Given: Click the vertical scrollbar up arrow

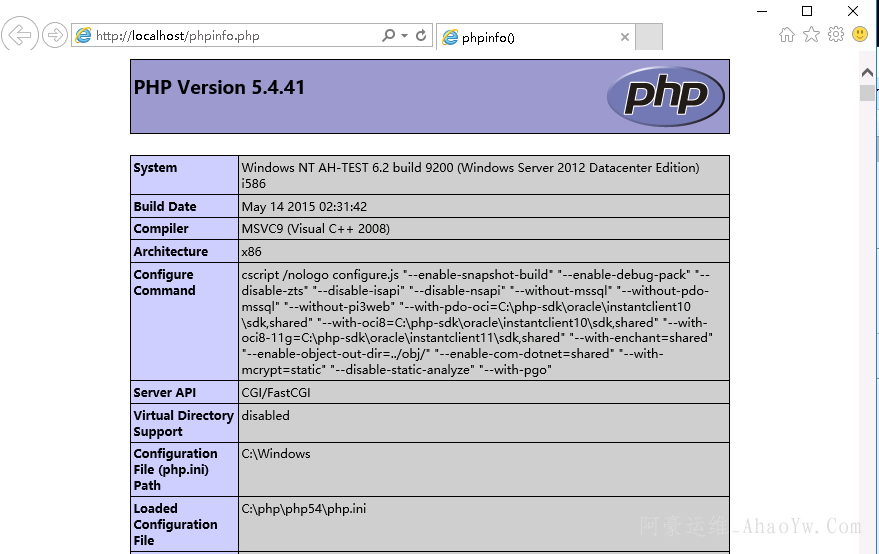Looking at the screenshot, I should [x=867, y=73].
